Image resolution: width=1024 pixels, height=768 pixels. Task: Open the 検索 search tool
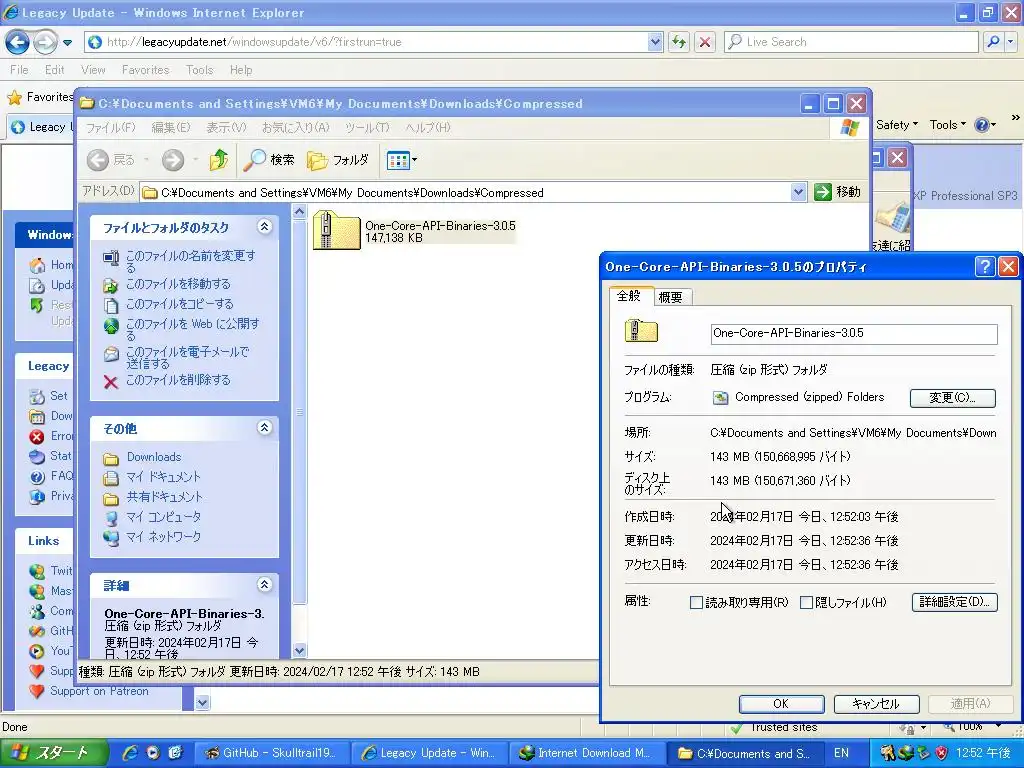(269, 160)
